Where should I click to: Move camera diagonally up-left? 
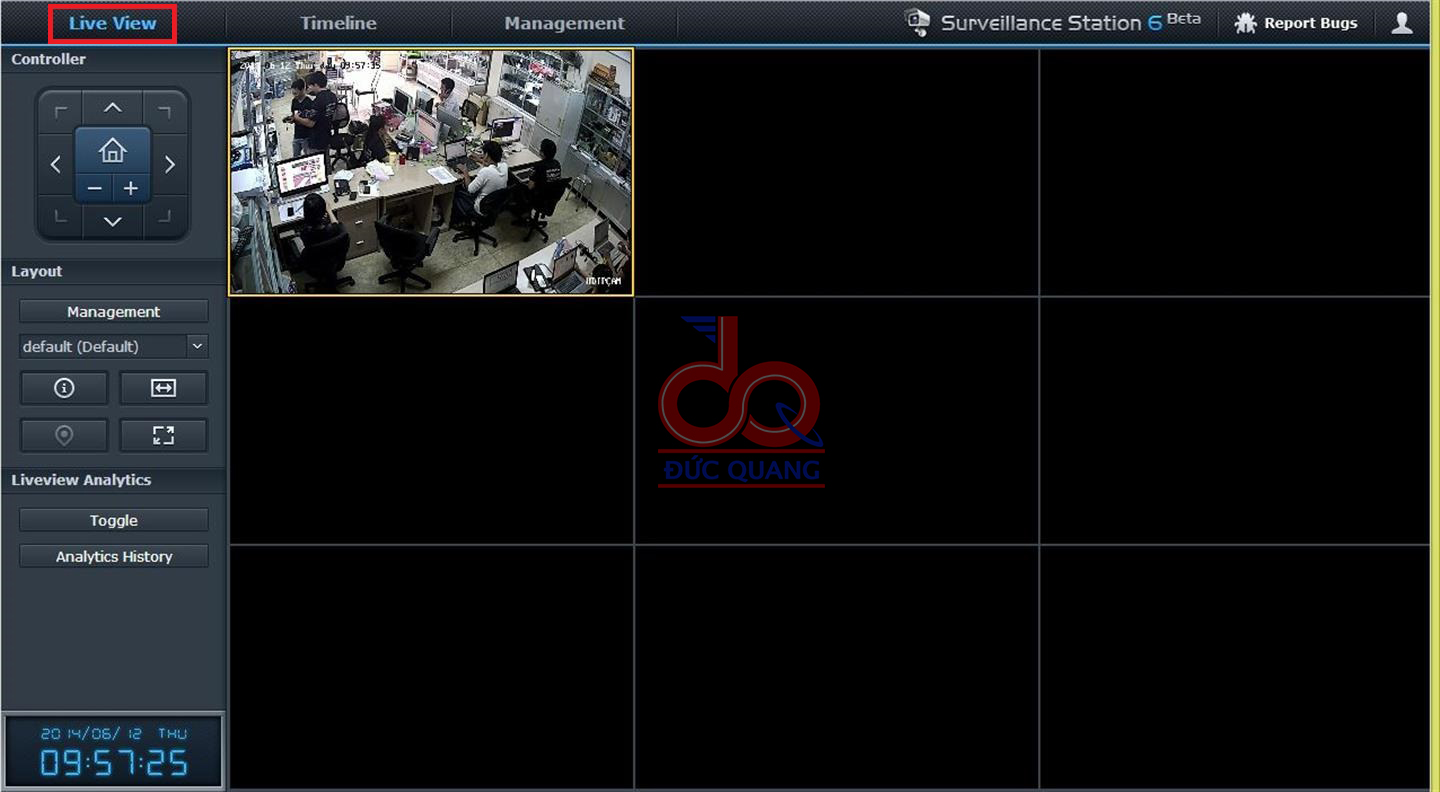[61, 110]
